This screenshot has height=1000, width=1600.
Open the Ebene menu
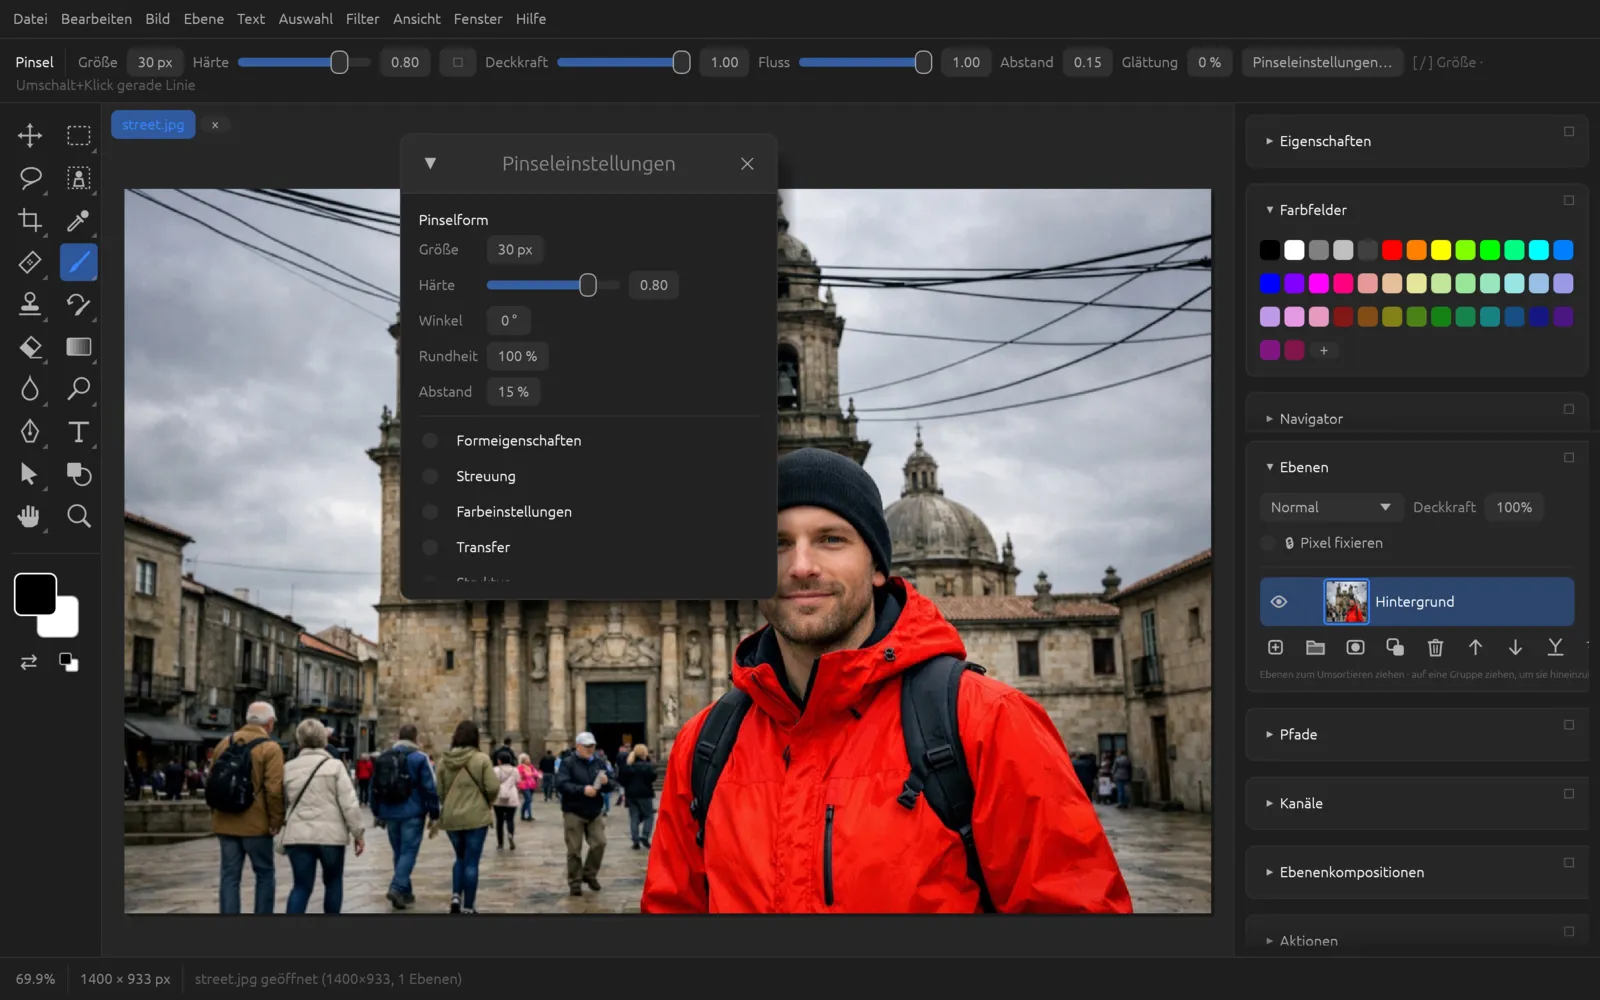point(204,19)
